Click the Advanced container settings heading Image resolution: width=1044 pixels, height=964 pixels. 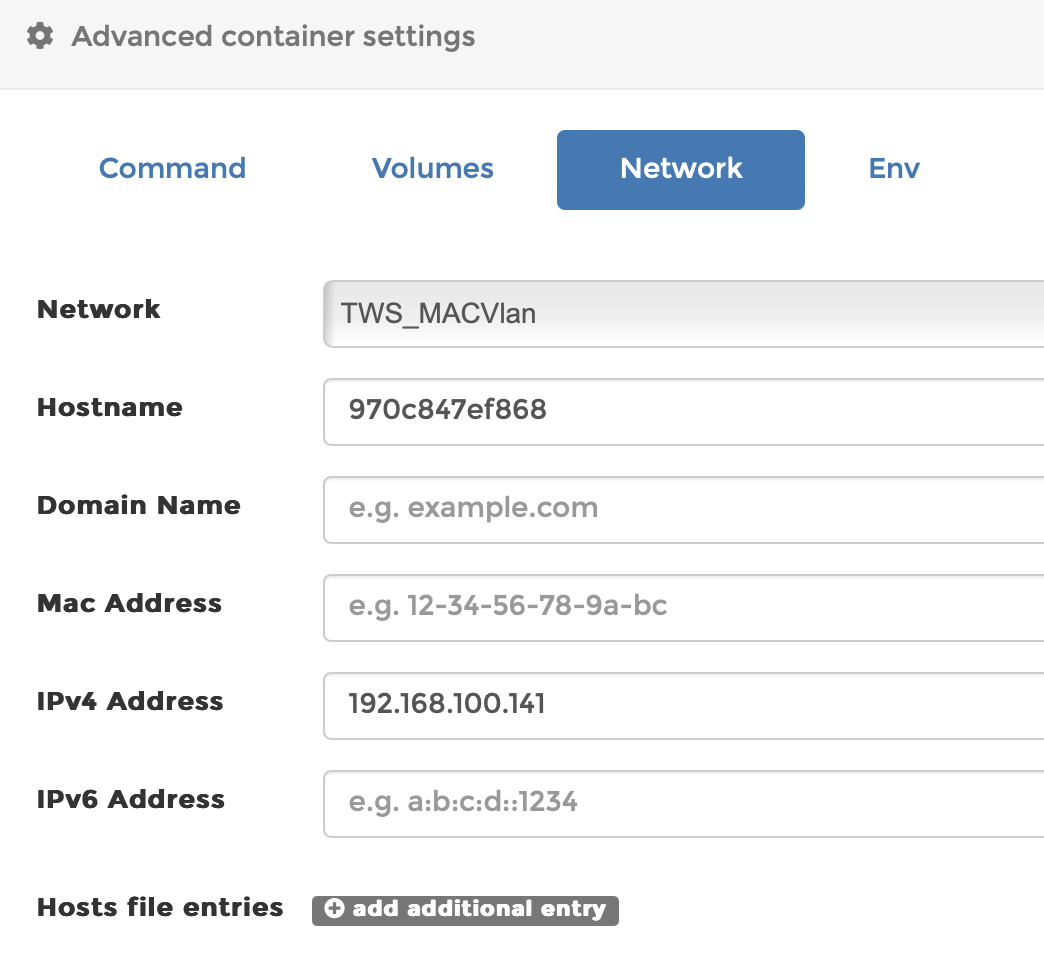(x=274, y=36)
